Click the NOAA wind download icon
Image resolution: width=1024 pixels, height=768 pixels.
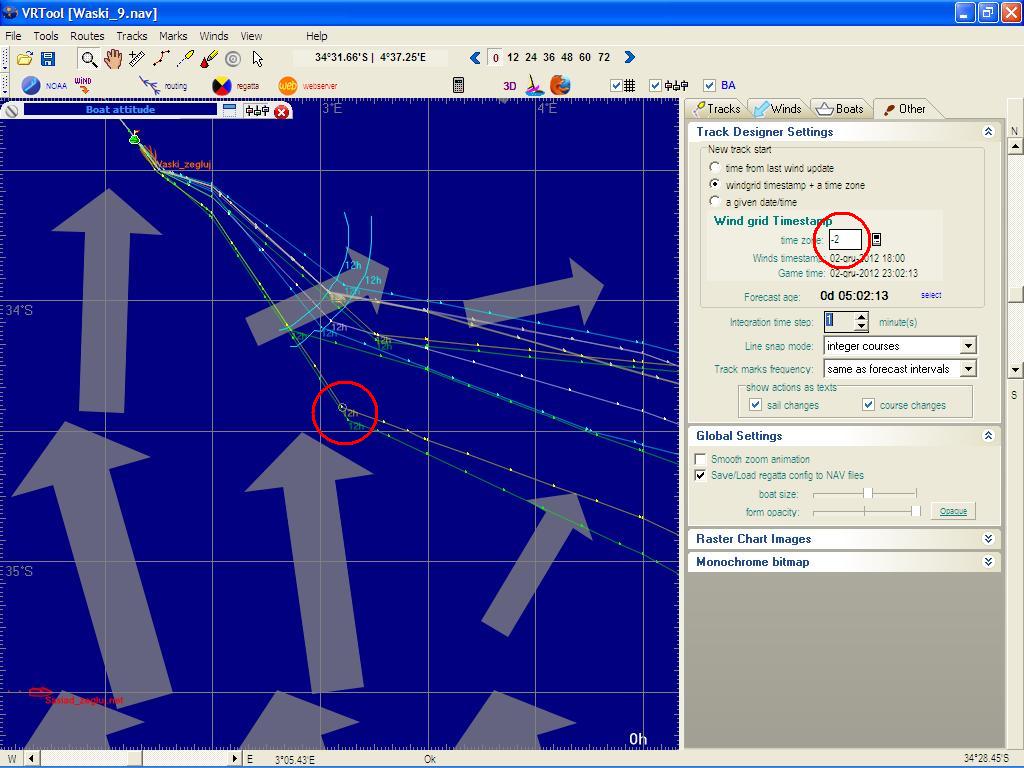33,86
